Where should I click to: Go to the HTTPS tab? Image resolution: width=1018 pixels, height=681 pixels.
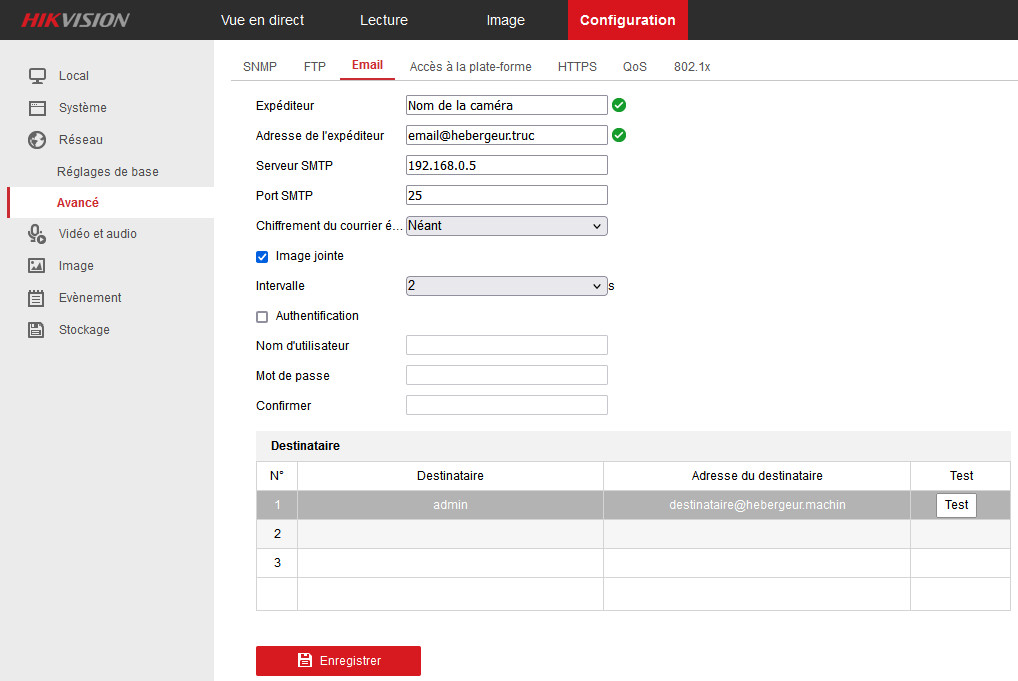pos(577,67)
